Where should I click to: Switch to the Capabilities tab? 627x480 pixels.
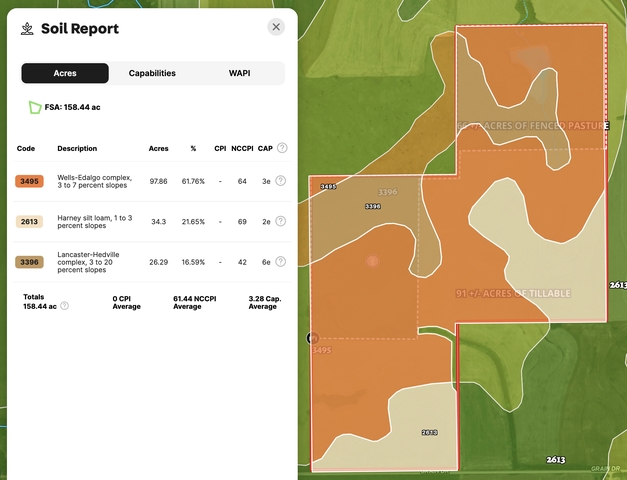(152, 73)
